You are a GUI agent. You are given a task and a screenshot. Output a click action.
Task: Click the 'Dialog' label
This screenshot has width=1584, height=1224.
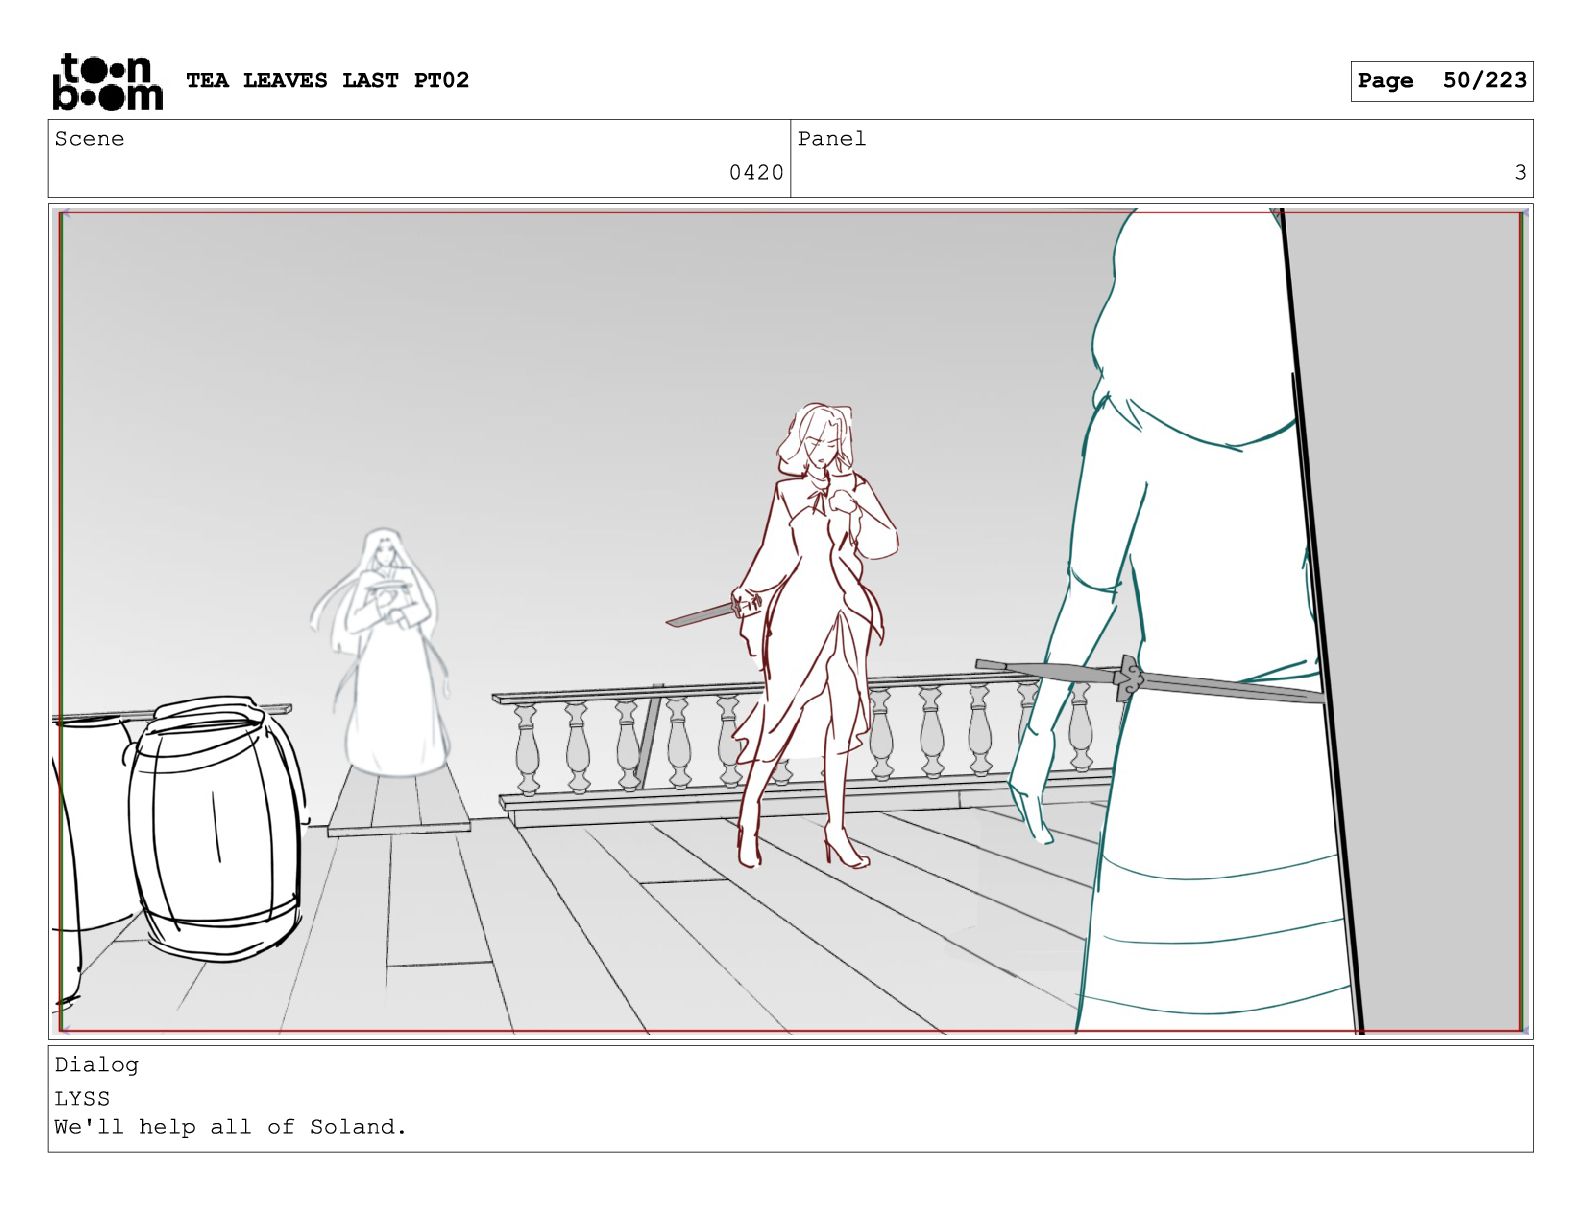pyautogui.click(x=96, y=1065)
